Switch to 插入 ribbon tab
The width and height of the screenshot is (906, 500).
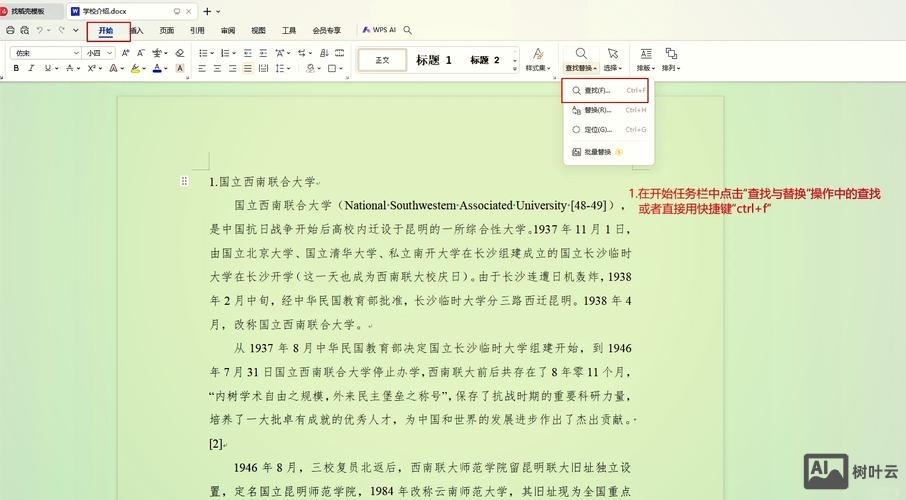click(x=136, y=31)
